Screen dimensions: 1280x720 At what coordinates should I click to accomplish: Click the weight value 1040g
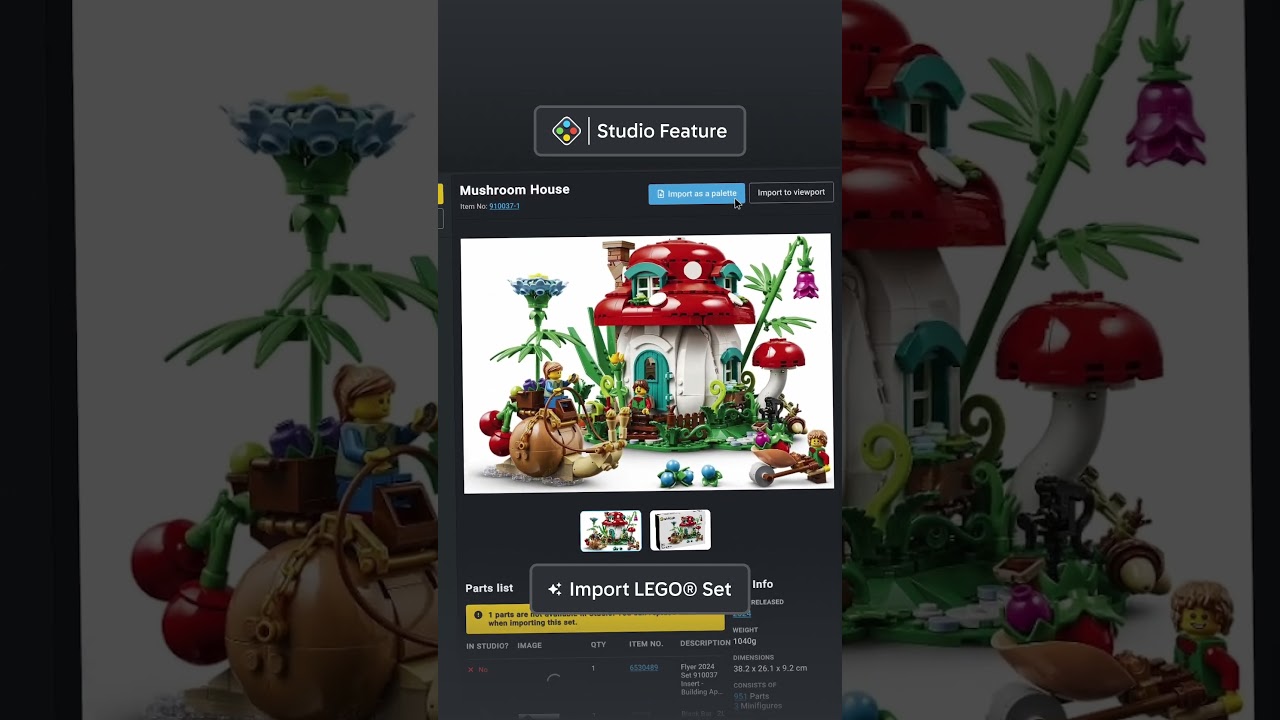pyautogui.click(x=744, y=641)
